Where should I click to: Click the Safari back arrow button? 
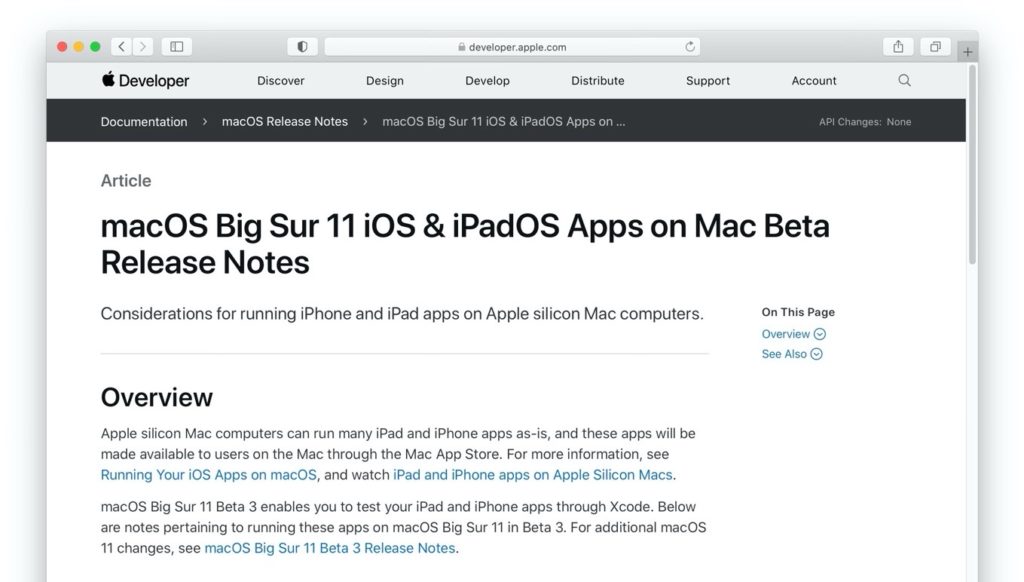[122, 46]
